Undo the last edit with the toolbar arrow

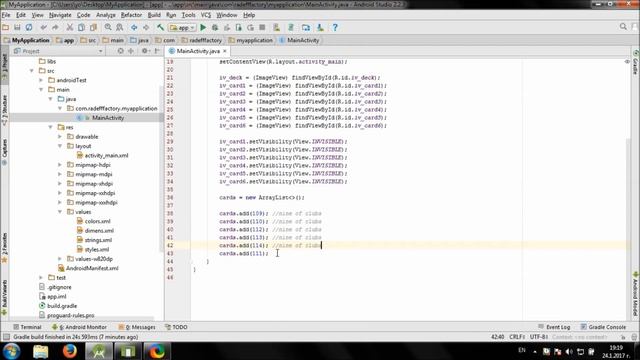point(43,27)
